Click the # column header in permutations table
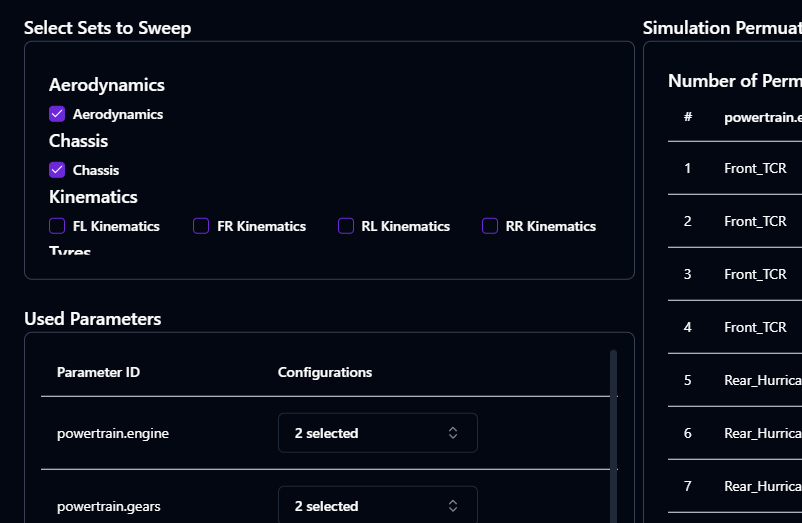The height and width of the screenshot is (523, 802). coord(688,117)
